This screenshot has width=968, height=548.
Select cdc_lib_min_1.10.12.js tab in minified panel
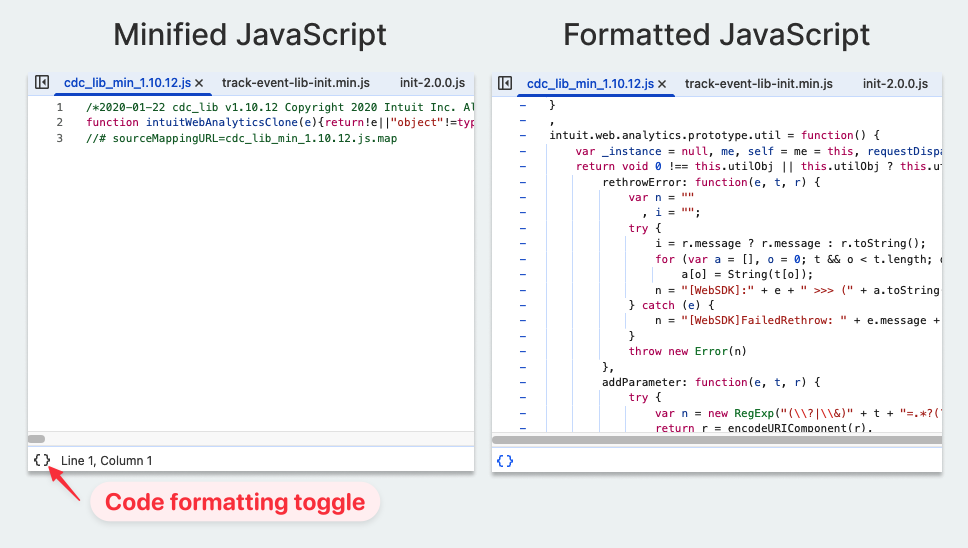[127, 83]
